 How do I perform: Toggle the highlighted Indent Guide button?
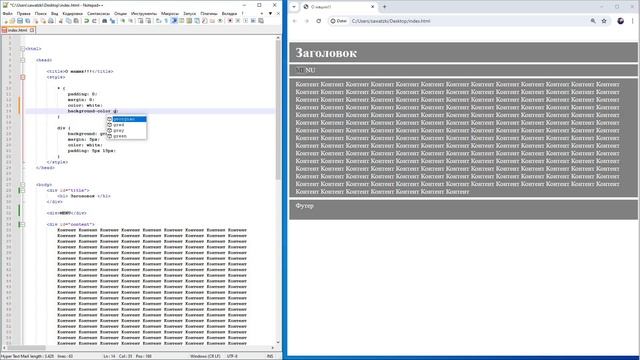pyautogui.click(x=174, y=21)
